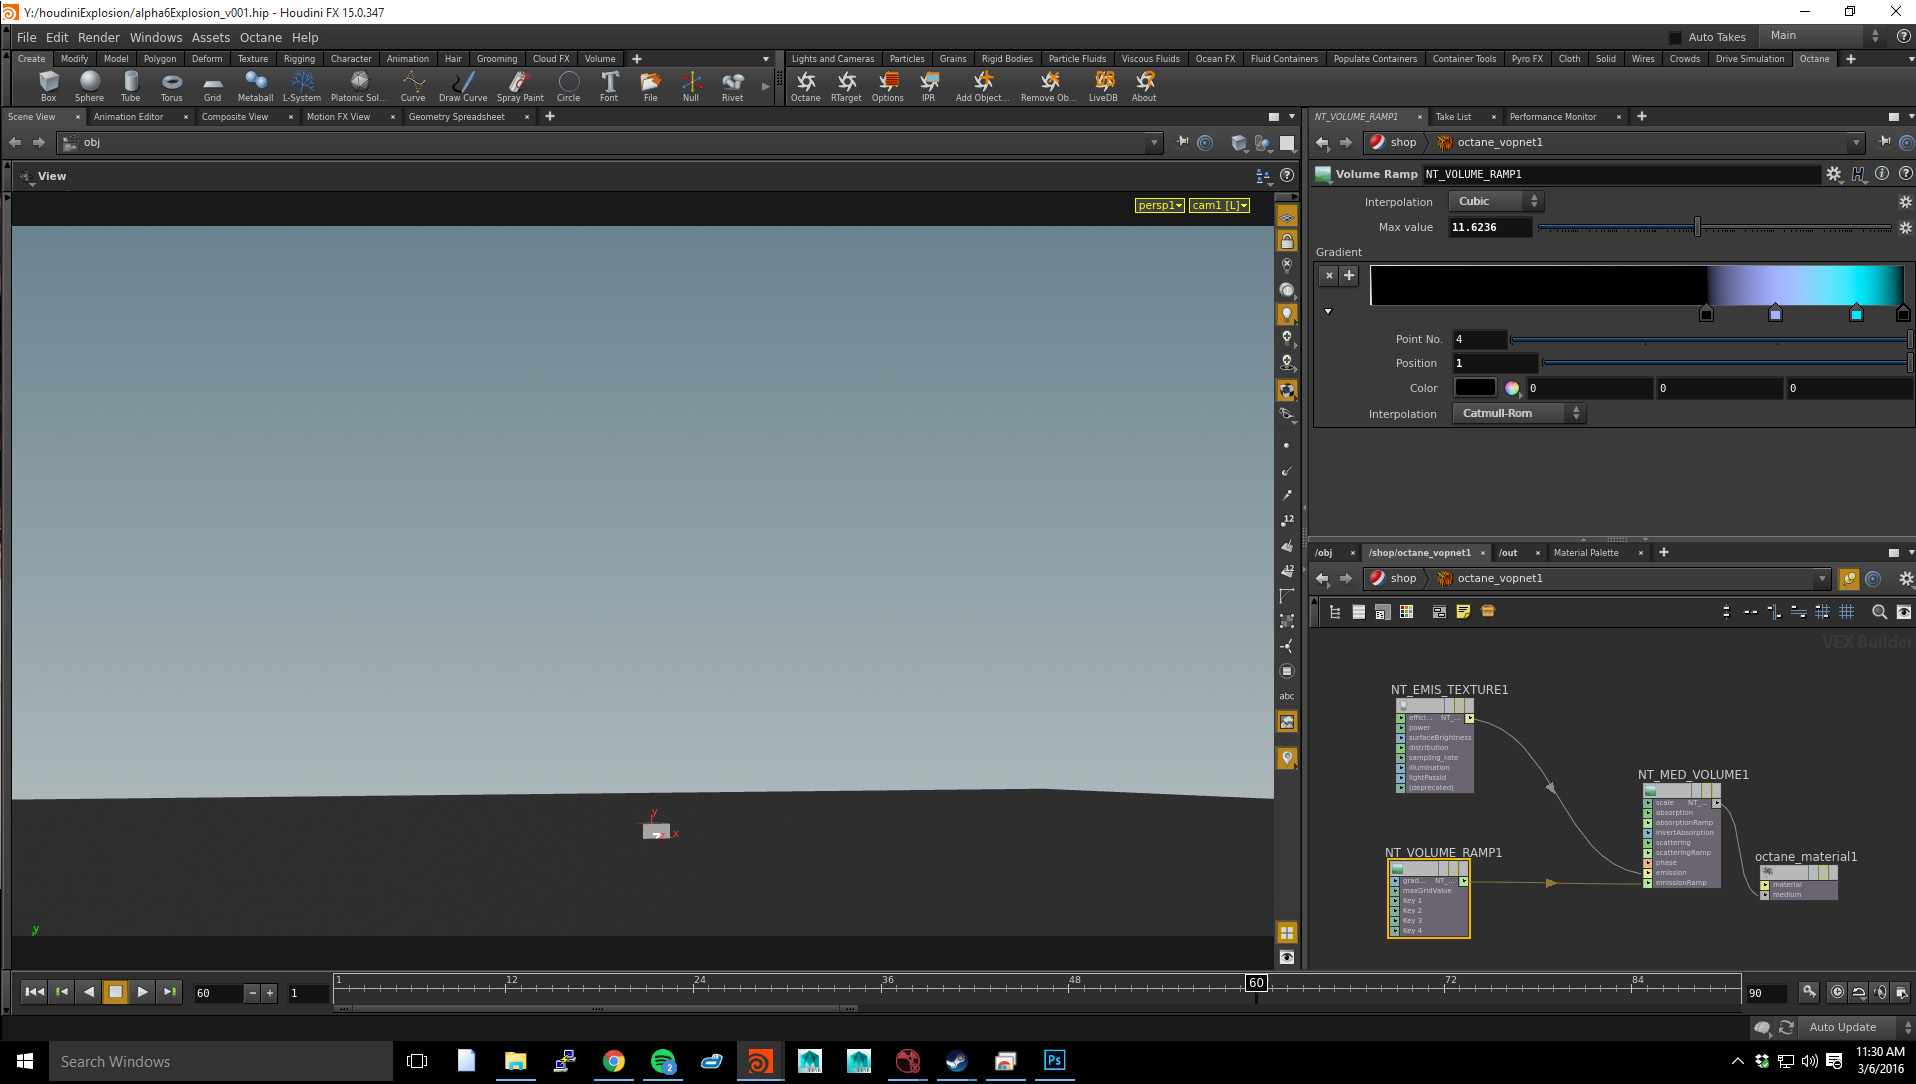Switch to the Performance Monitor tab
This screenshot has height=1084, width=1916.
click(x=1553, y=117)
